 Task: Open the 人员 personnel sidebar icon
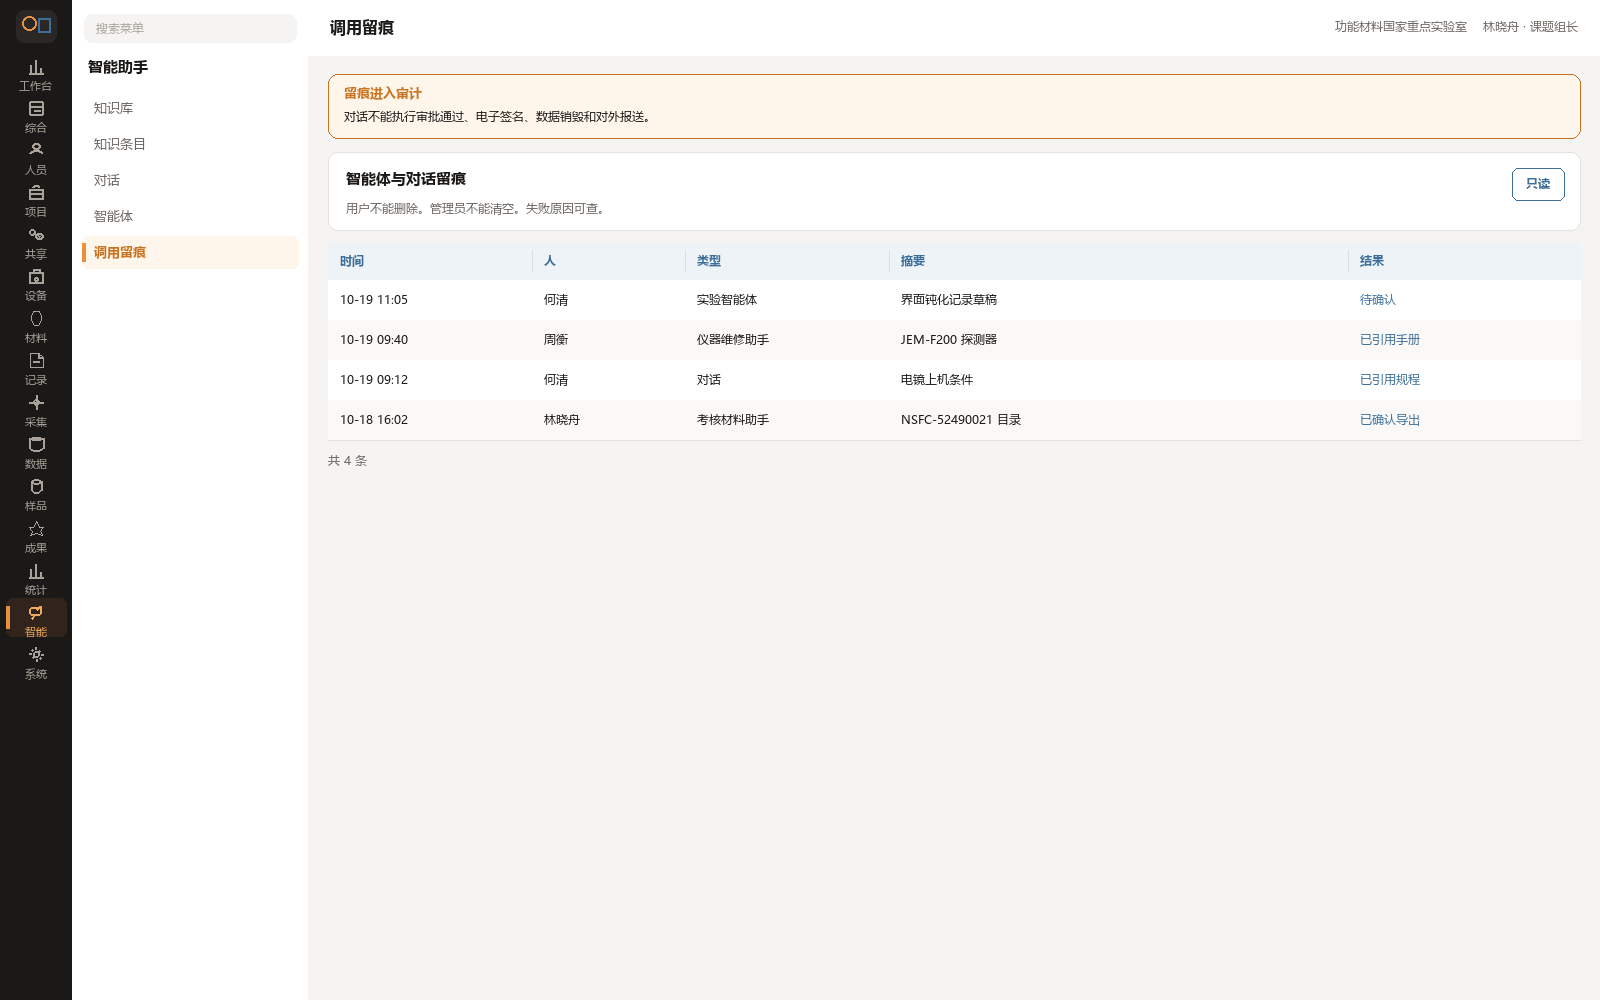[36, 159]
